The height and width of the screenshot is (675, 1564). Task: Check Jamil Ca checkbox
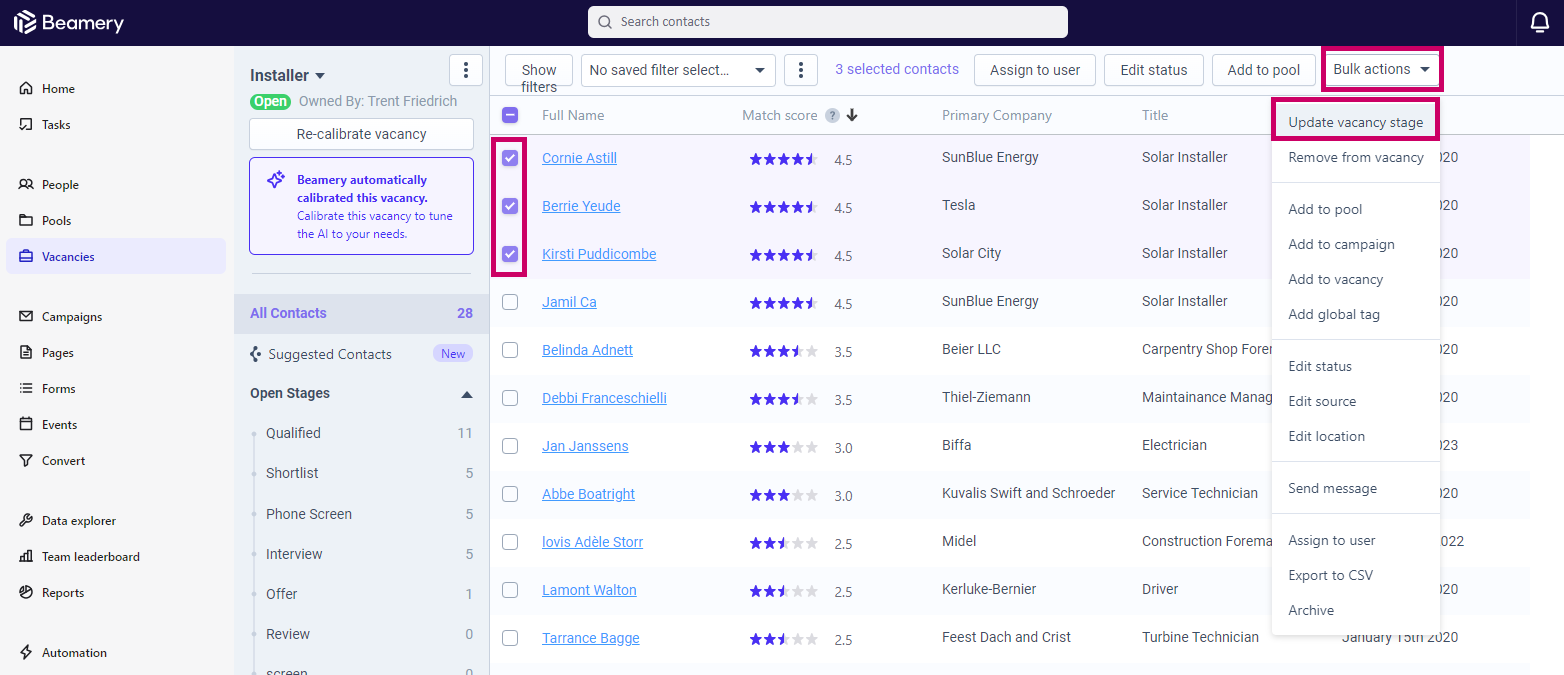coord(510,302)
